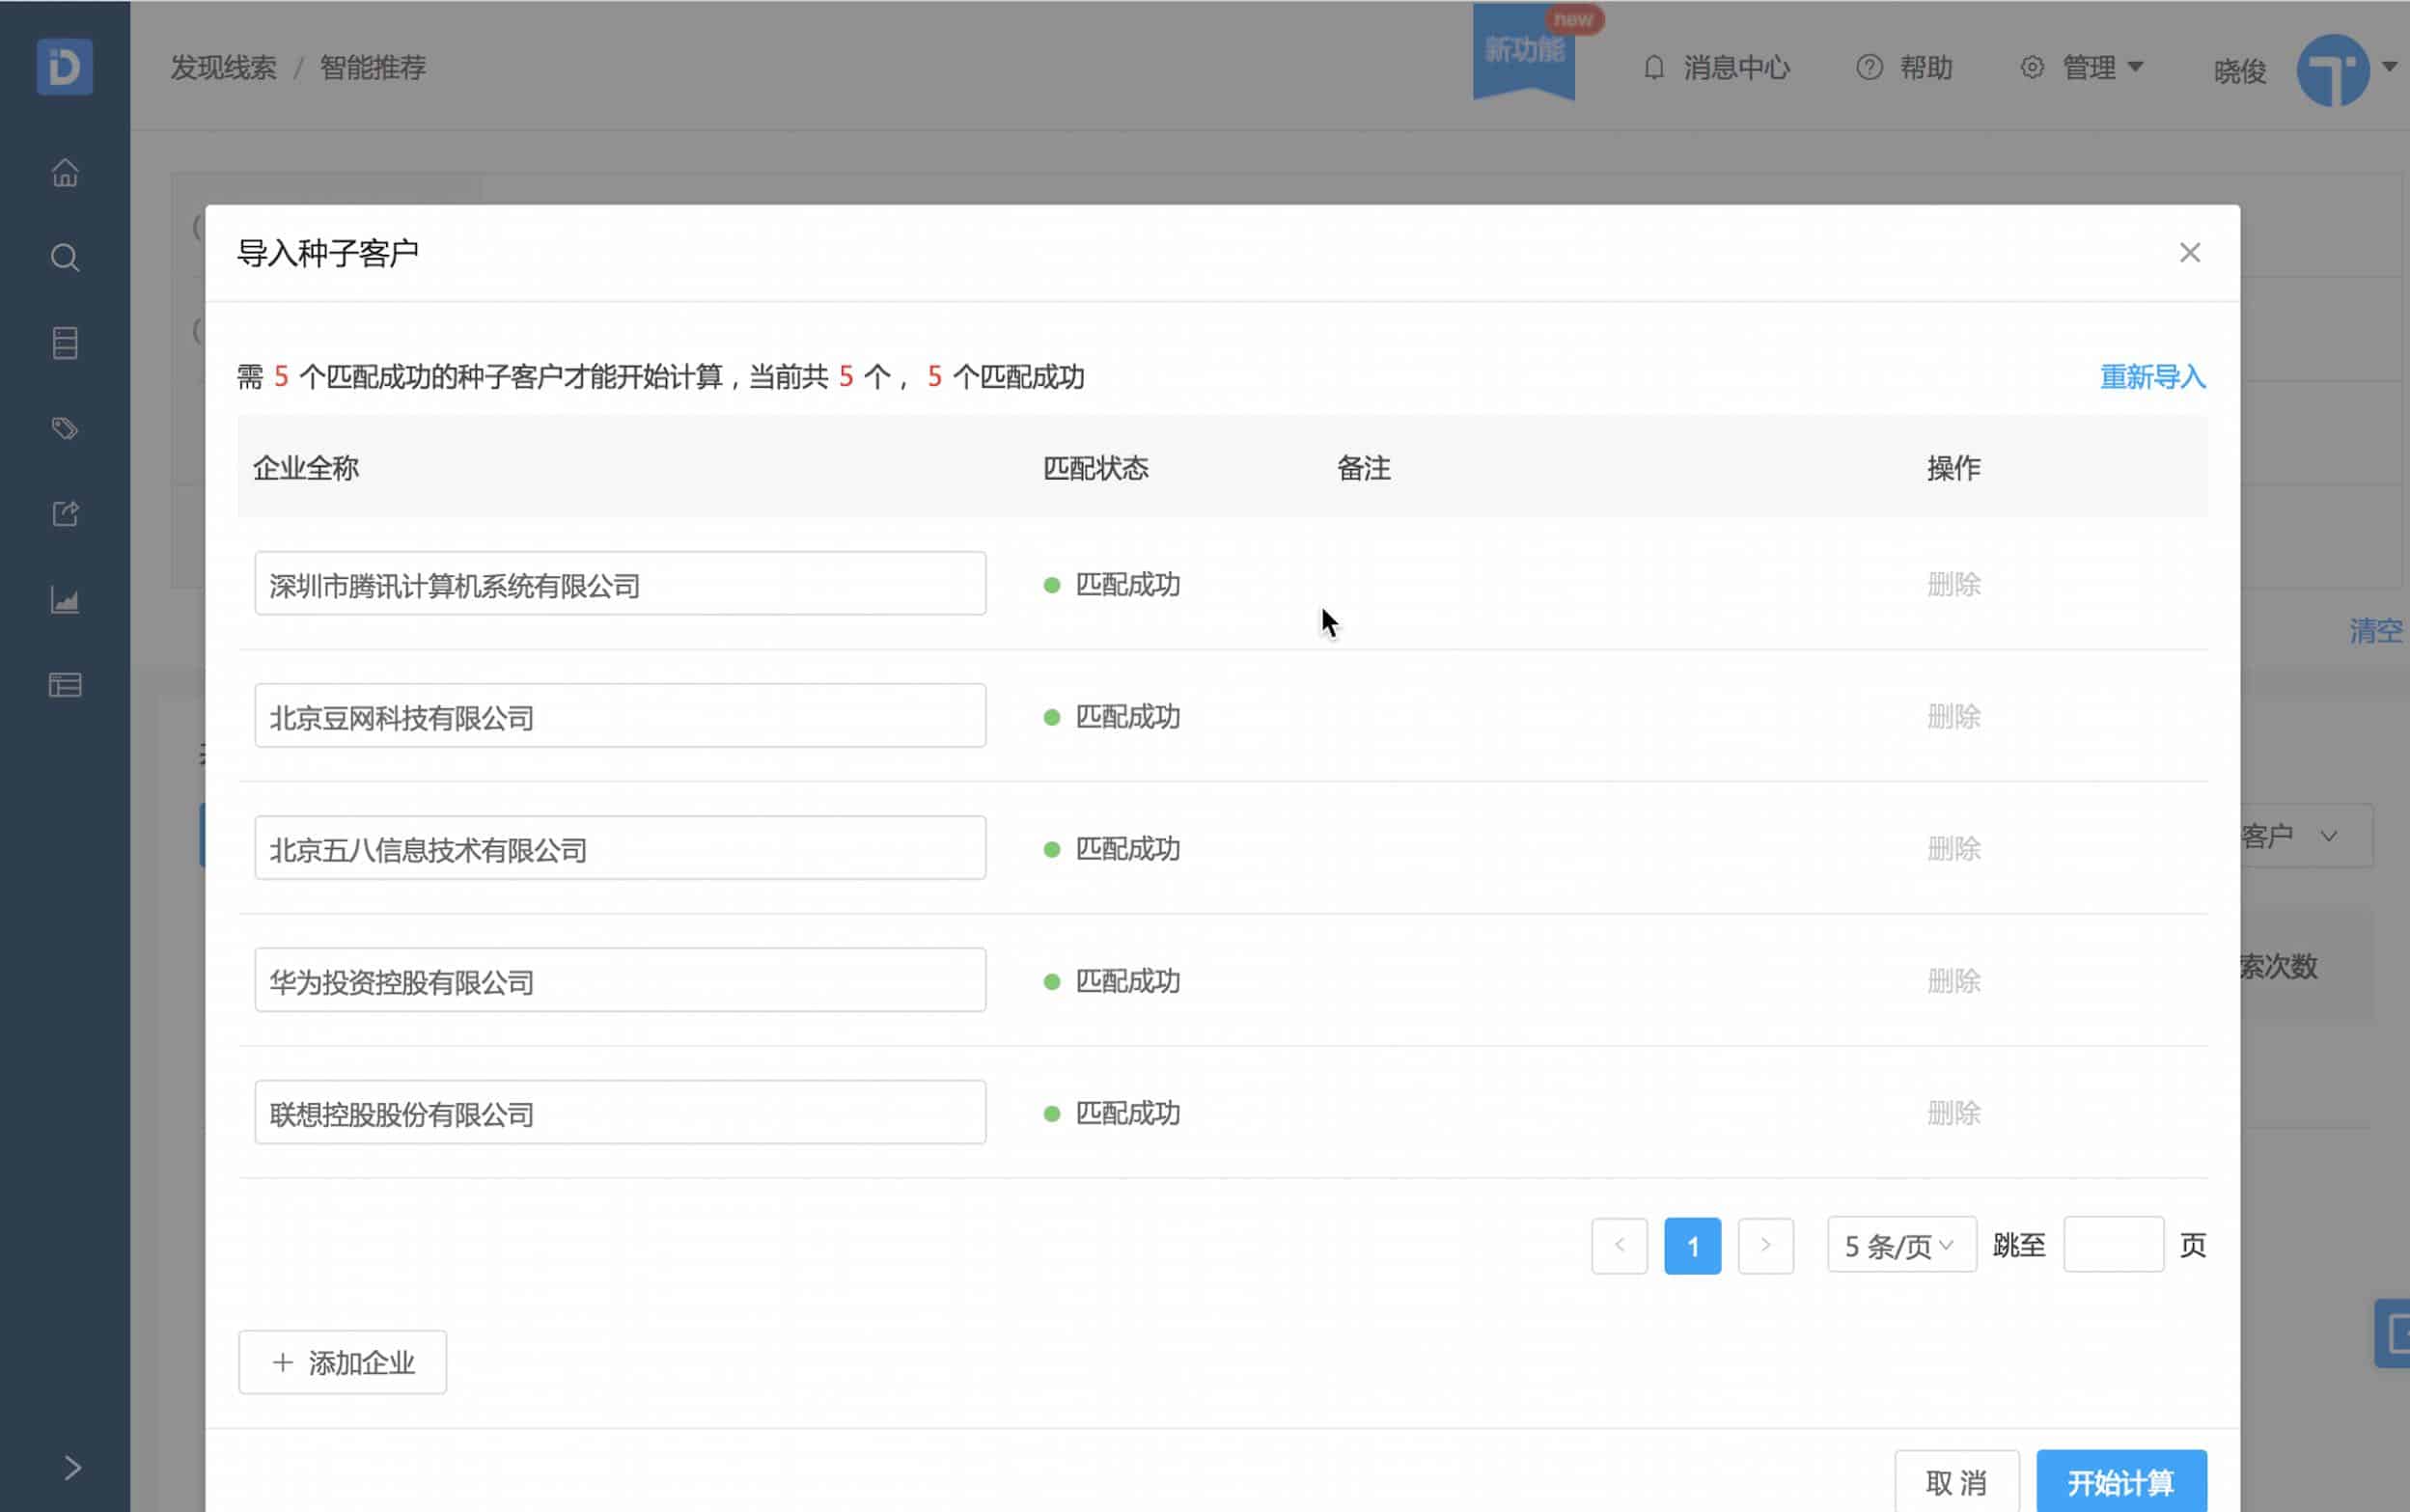Open the export share icon in the sidebar
2410x1512 pixels.
click(x=65, y=514)
